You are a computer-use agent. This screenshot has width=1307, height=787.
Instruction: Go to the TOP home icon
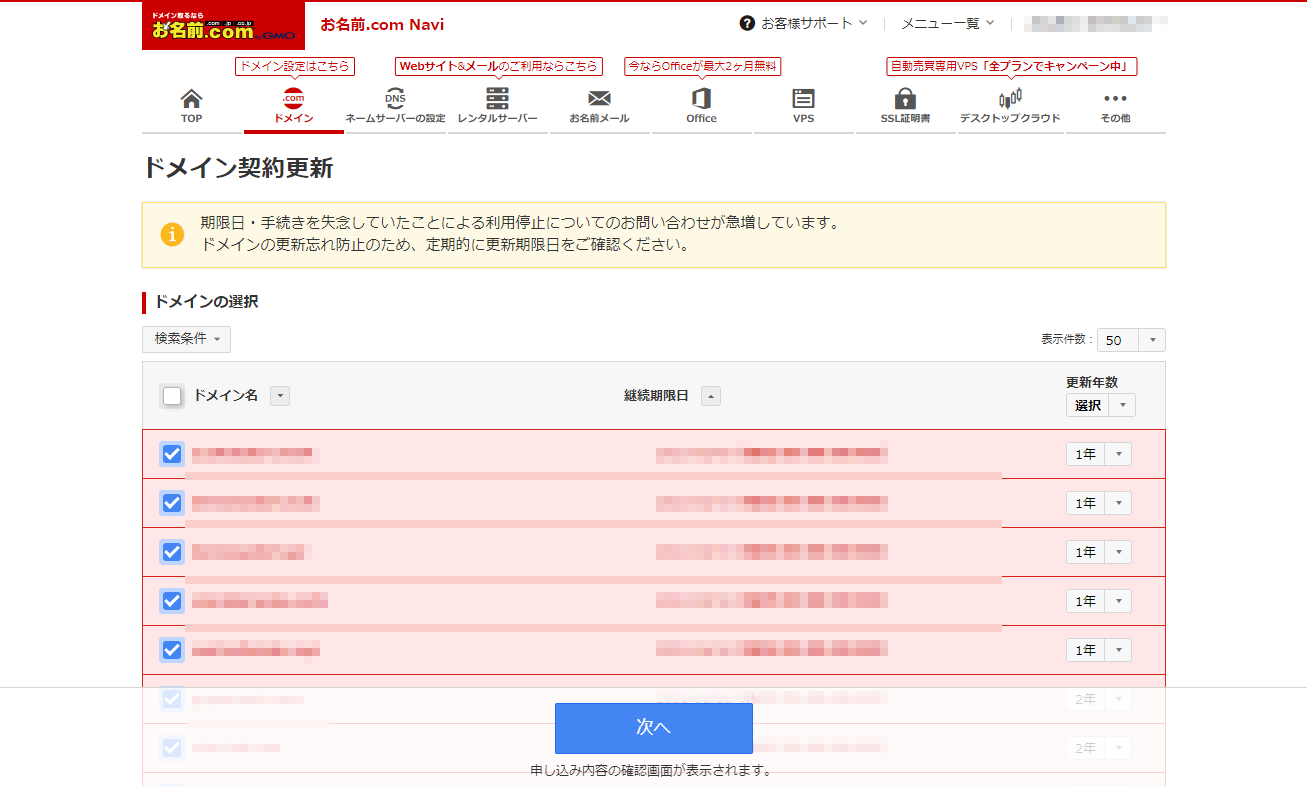pyautogui.click(x=191, y=99)
